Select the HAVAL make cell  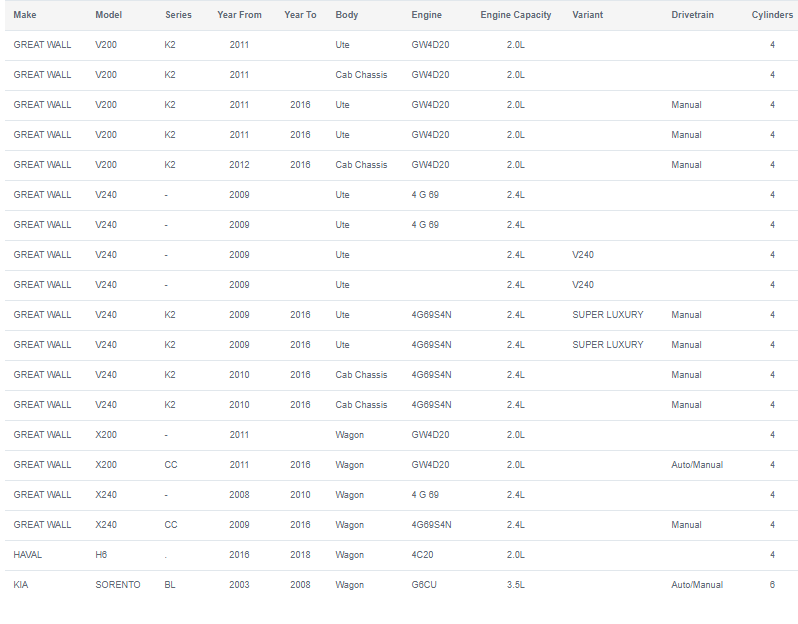pos(27,555)
